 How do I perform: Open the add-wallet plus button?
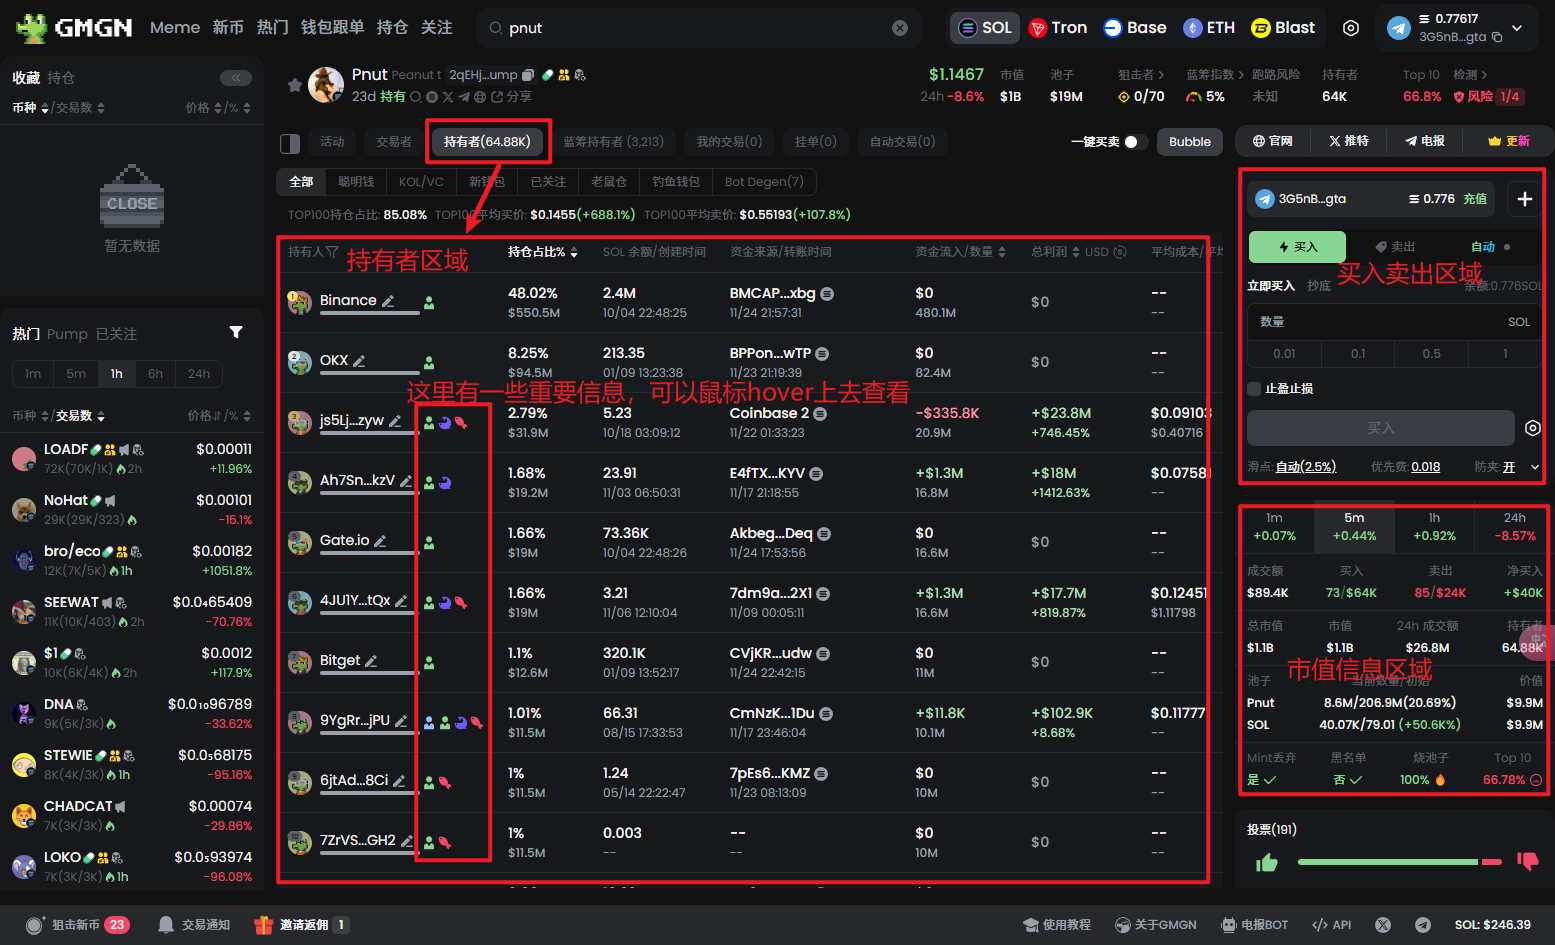[1525, 199]
